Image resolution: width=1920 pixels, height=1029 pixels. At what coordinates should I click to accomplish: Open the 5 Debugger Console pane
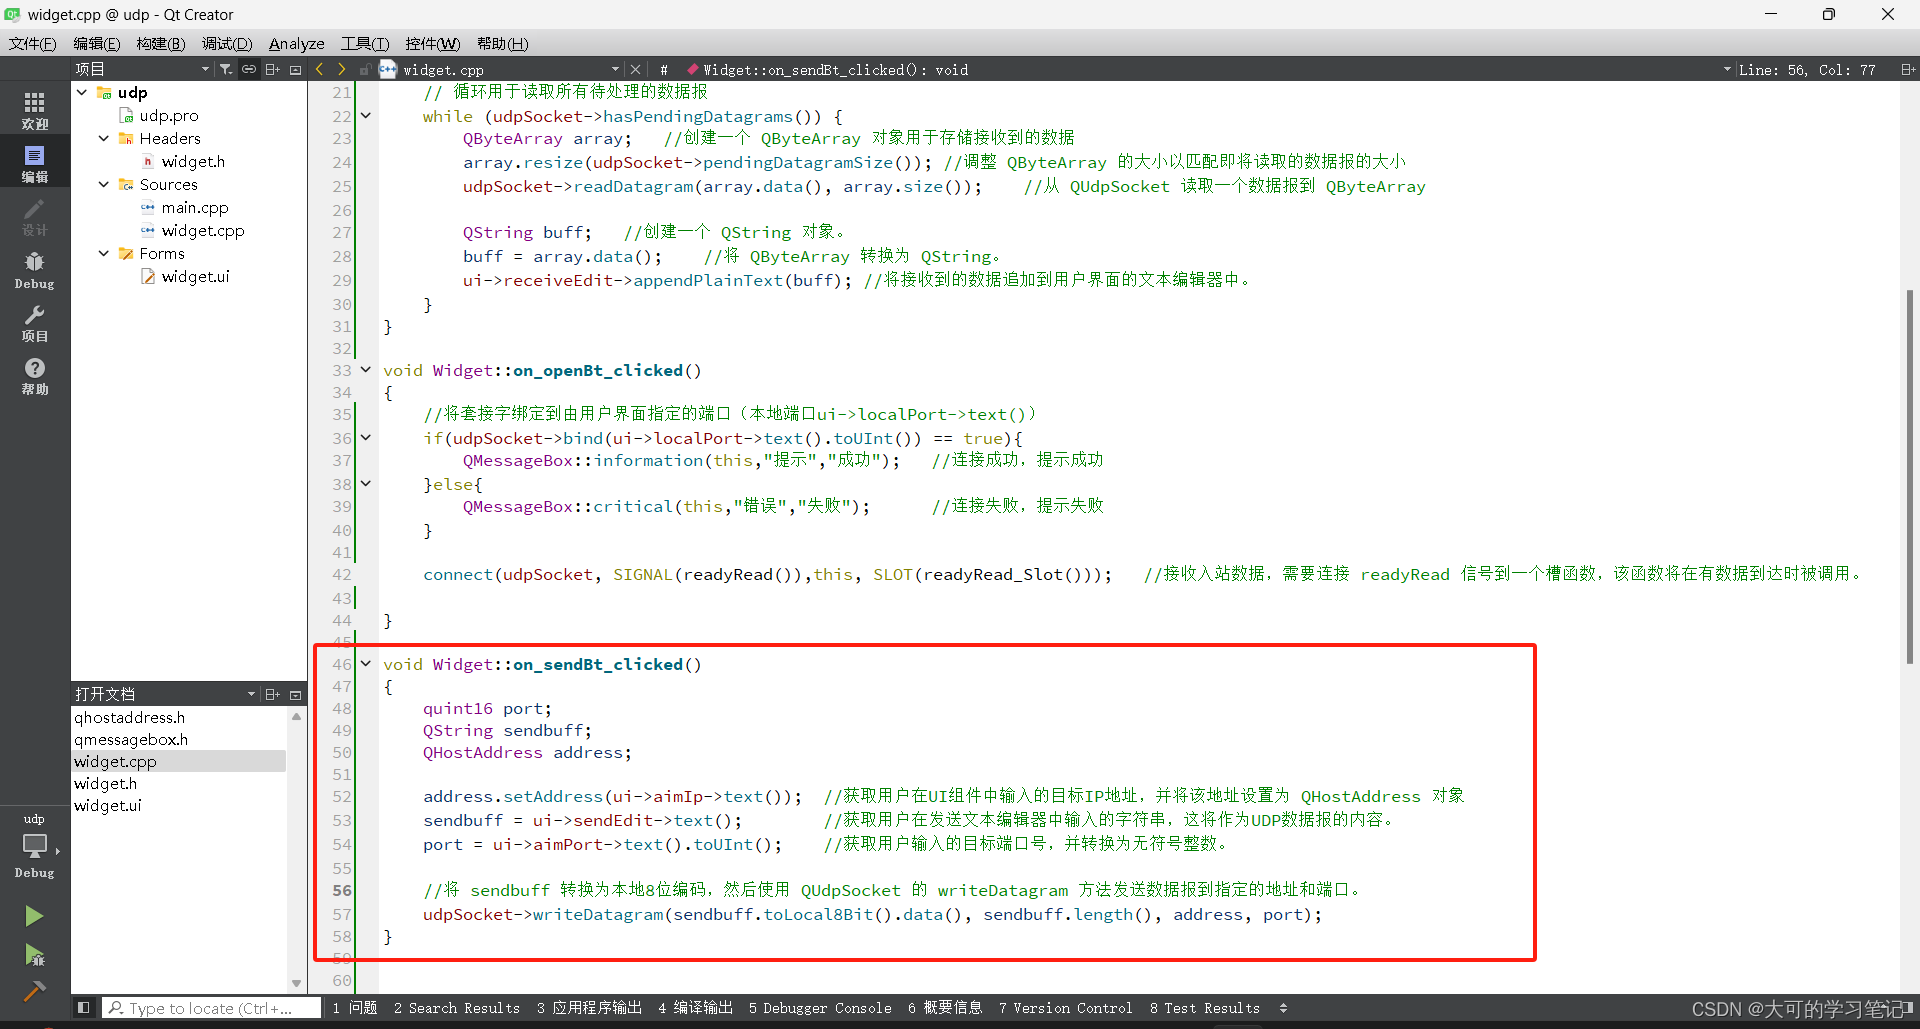(x=820, y=1008)
